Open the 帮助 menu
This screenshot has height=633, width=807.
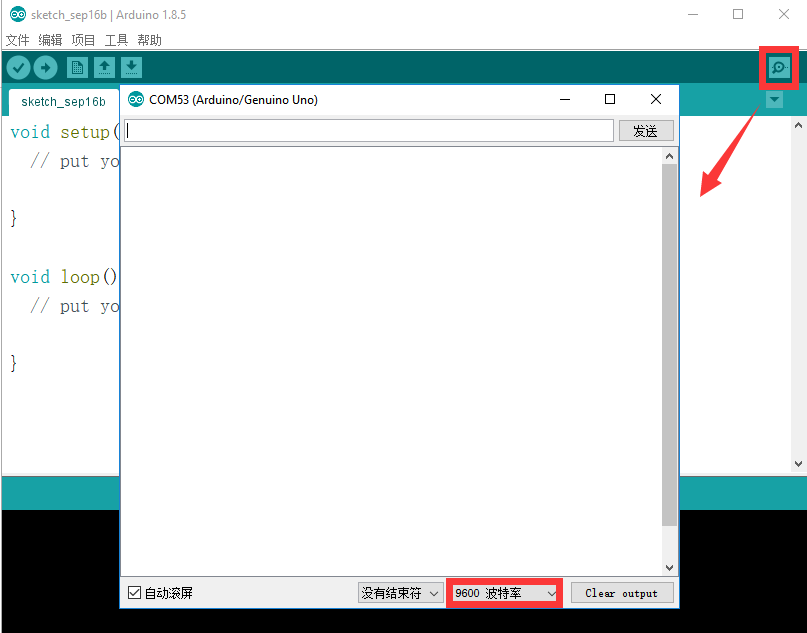(150, 40)
